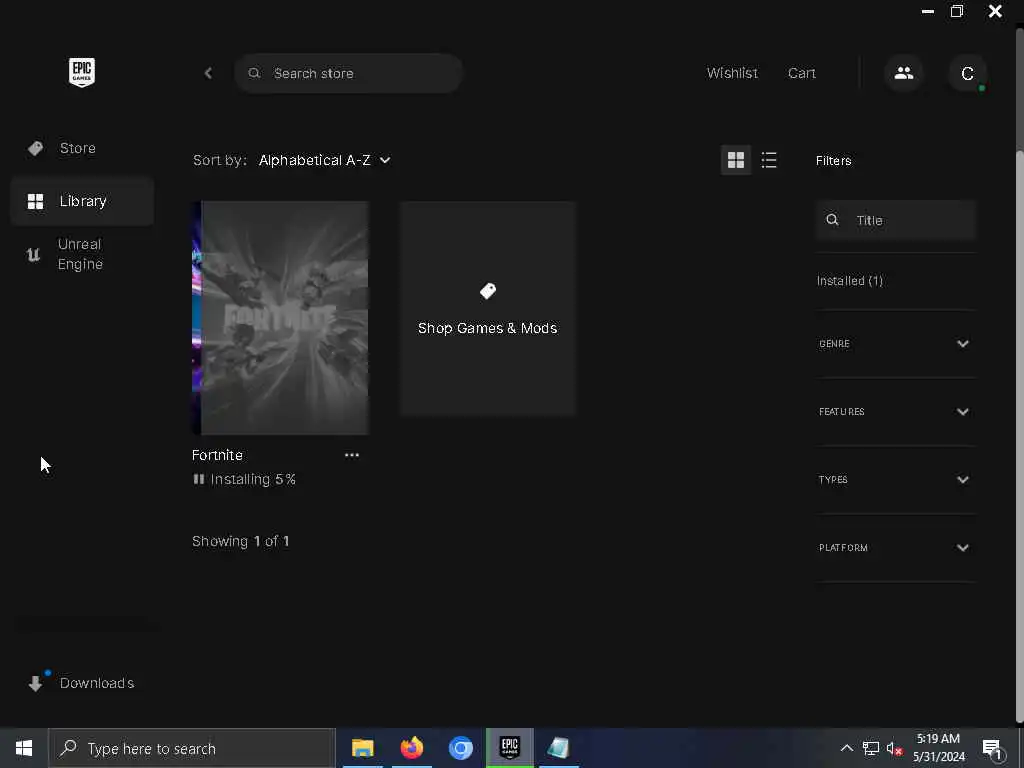Expand the Platform filter

(895, 547)
